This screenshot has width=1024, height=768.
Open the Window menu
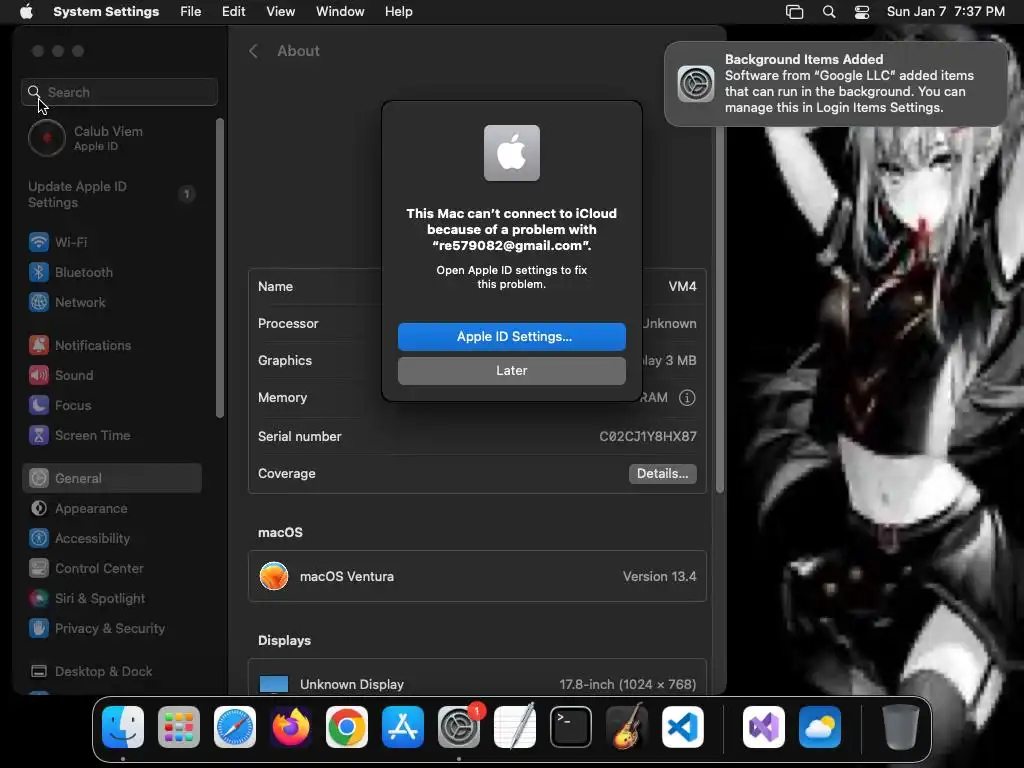(340, 12)
